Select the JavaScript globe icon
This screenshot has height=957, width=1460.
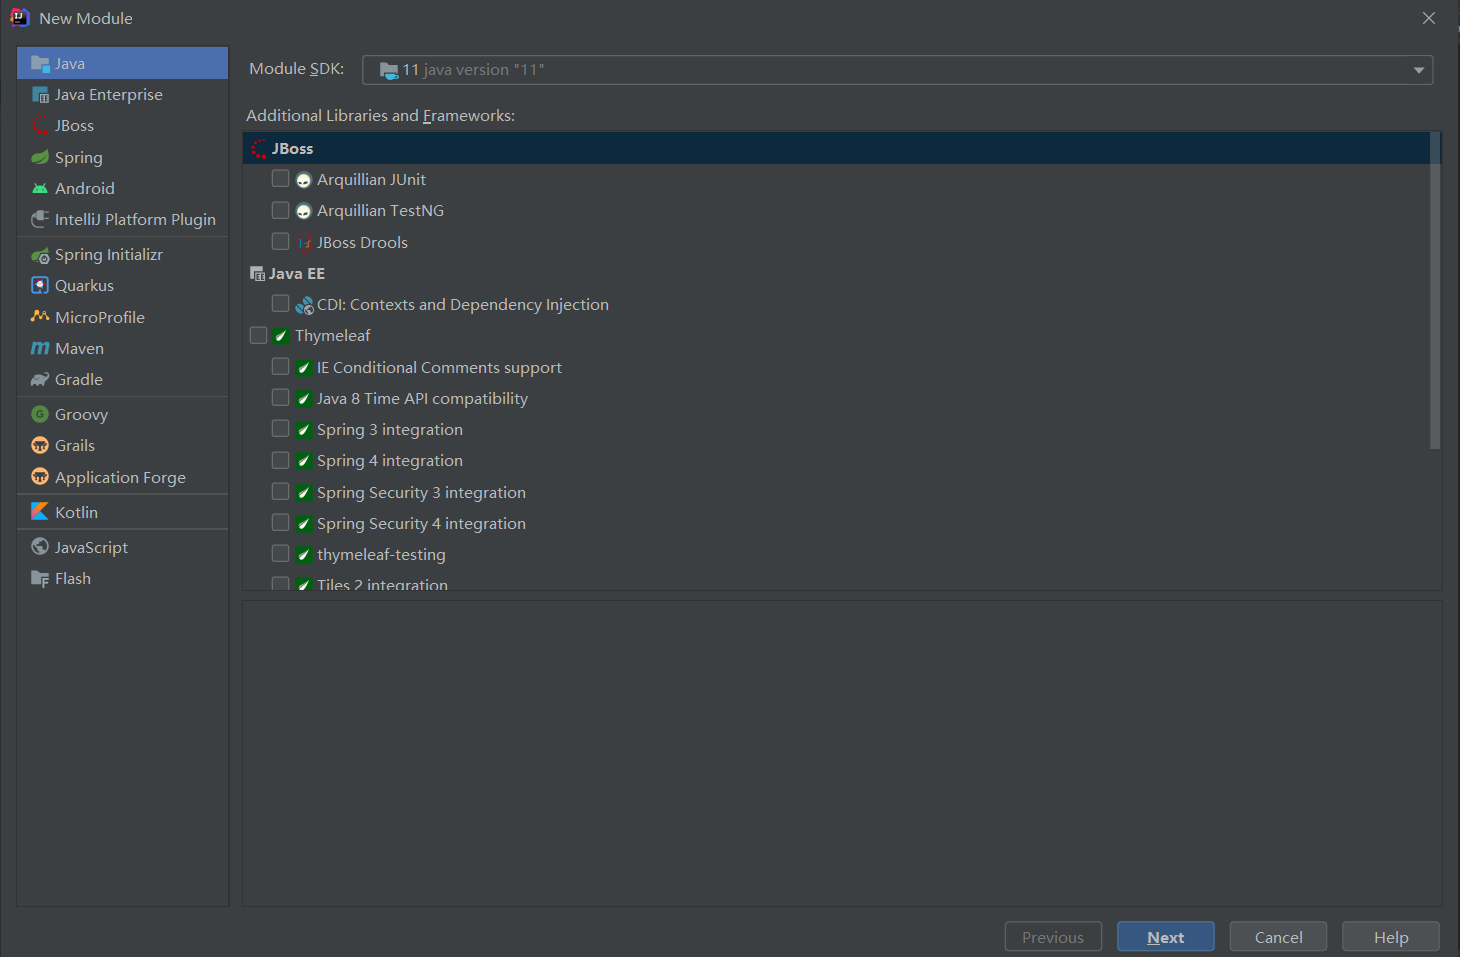40,547
